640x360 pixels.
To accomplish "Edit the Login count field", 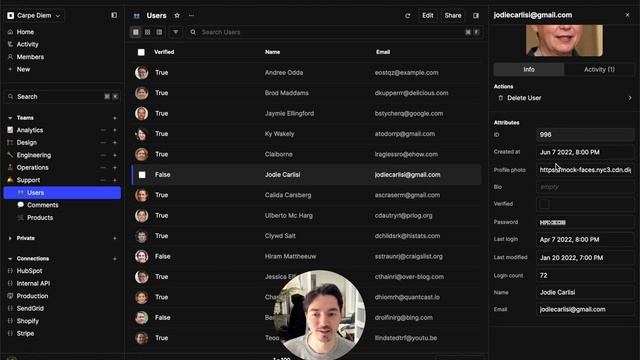I will point(585,276).
